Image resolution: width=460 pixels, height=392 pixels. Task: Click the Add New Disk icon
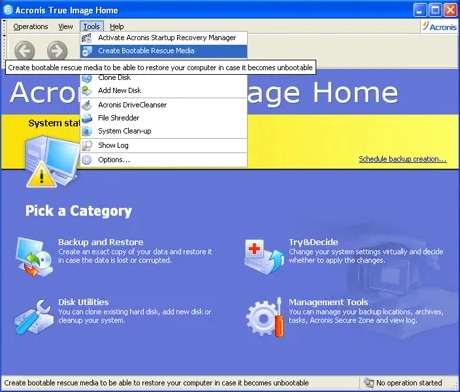(x=87, y=90)
